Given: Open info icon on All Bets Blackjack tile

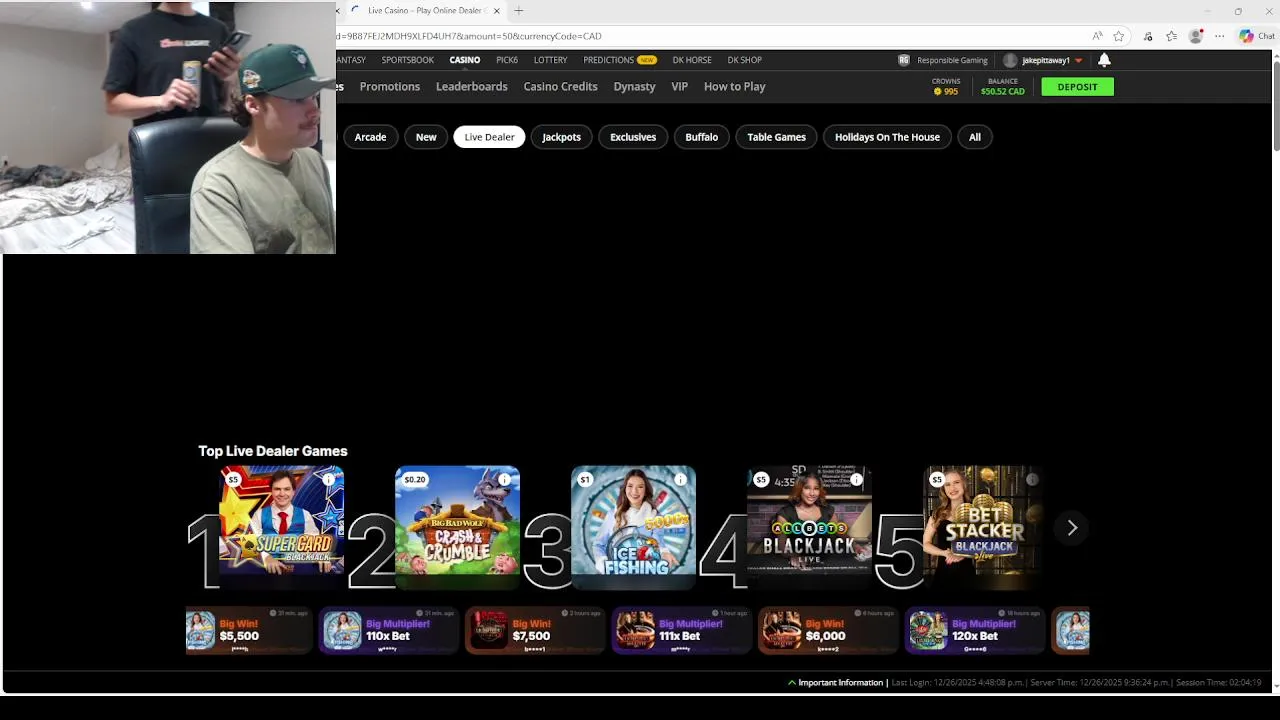Looking at the screenshot, I should [x=856, y=480].
